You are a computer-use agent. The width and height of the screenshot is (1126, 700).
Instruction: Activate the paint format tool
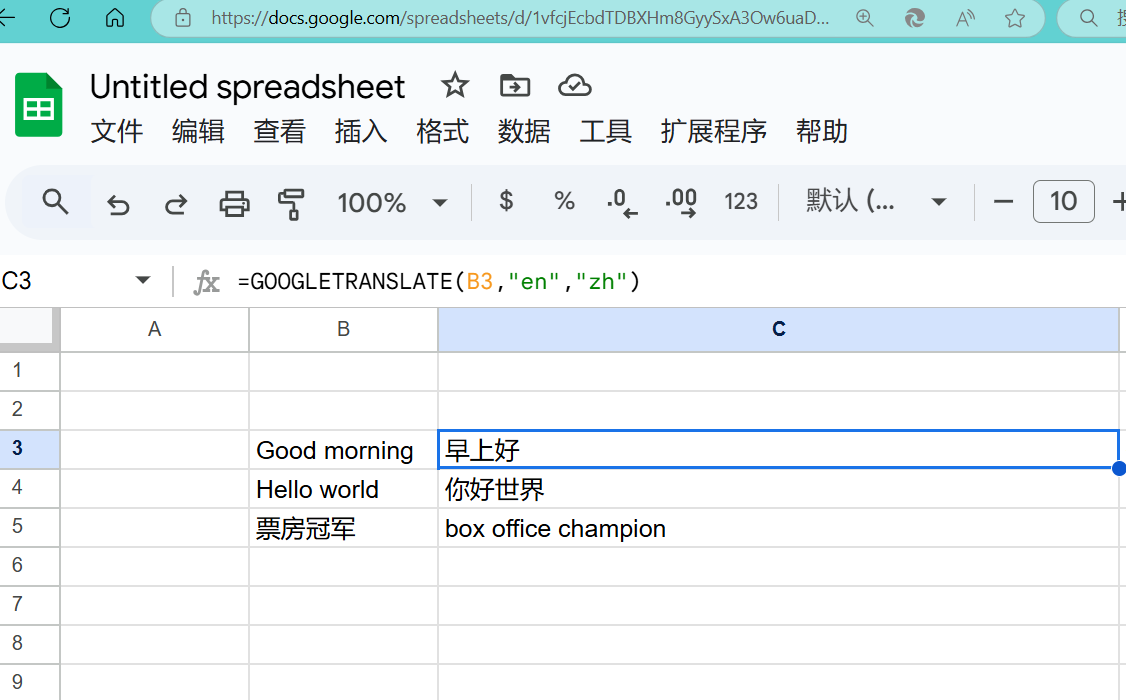[x=291, y=204]
